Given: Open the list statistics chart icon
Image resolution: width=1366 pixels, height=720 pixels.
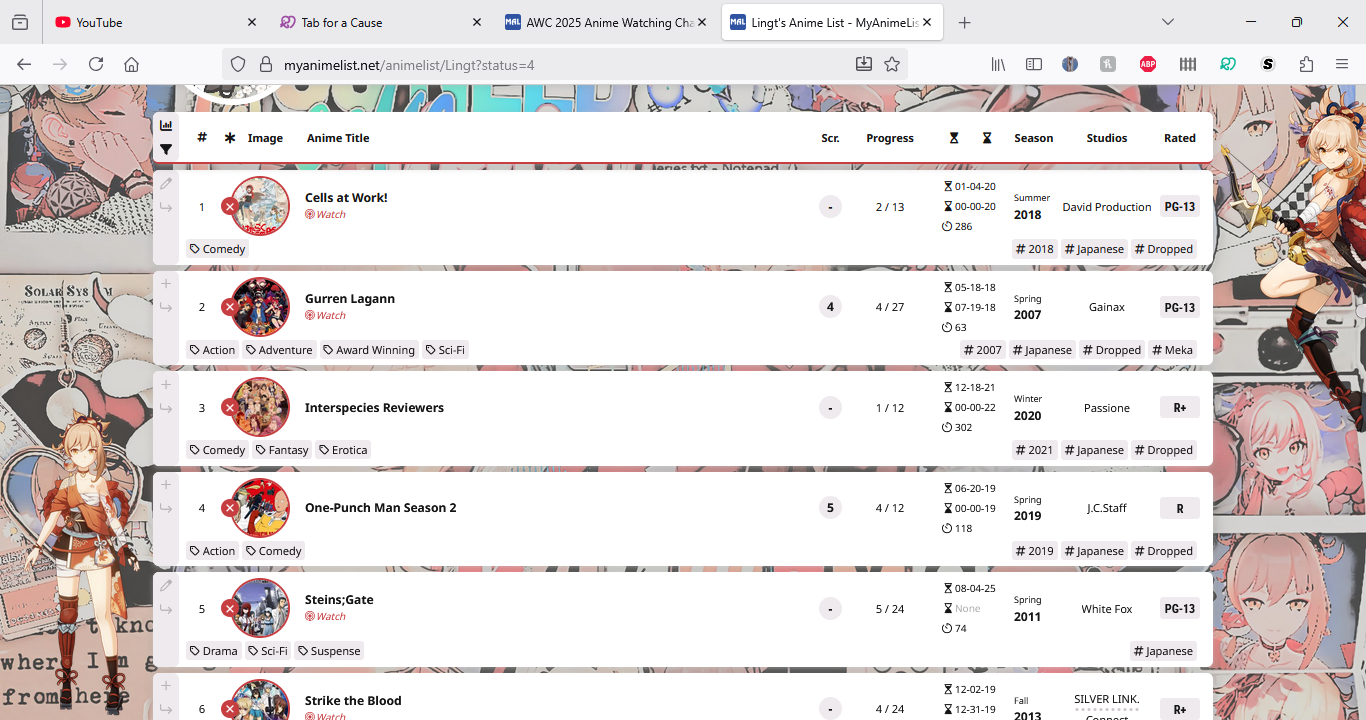Looking at the screenshot, I should click(x=166, y=125).
